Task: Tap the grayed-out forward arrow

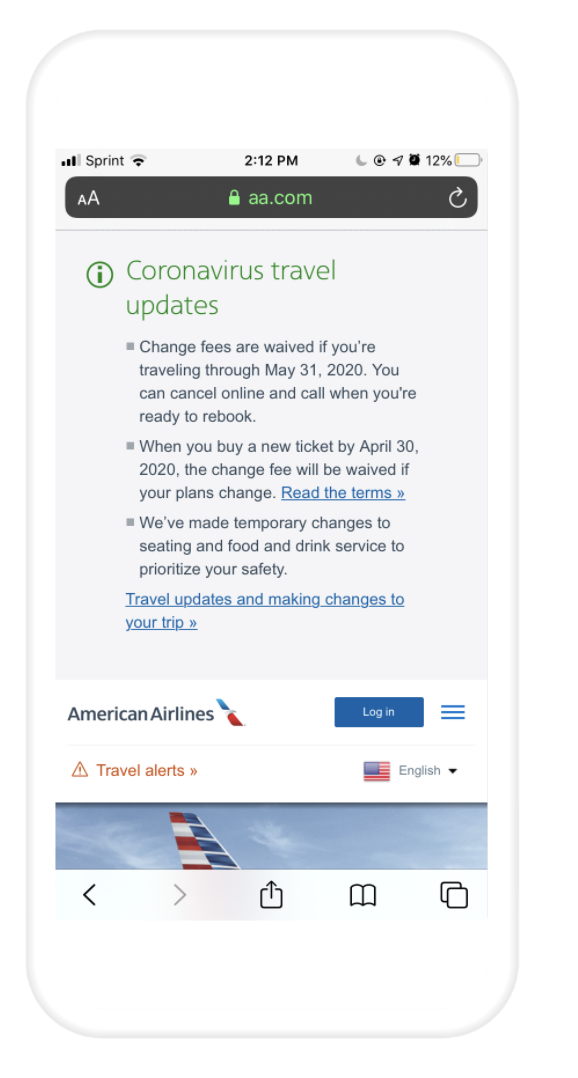Action: click(x=179, y=895)
